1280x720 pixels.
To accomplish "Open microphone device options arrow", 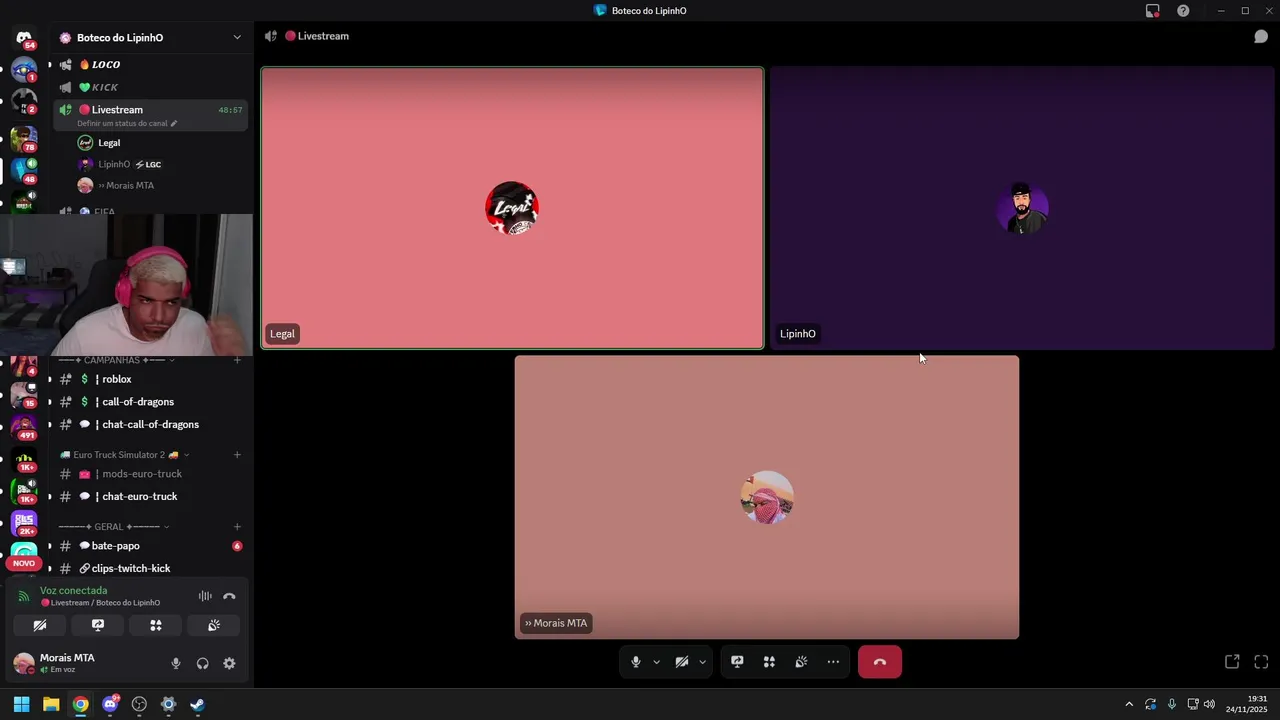I will coord(656,662).
